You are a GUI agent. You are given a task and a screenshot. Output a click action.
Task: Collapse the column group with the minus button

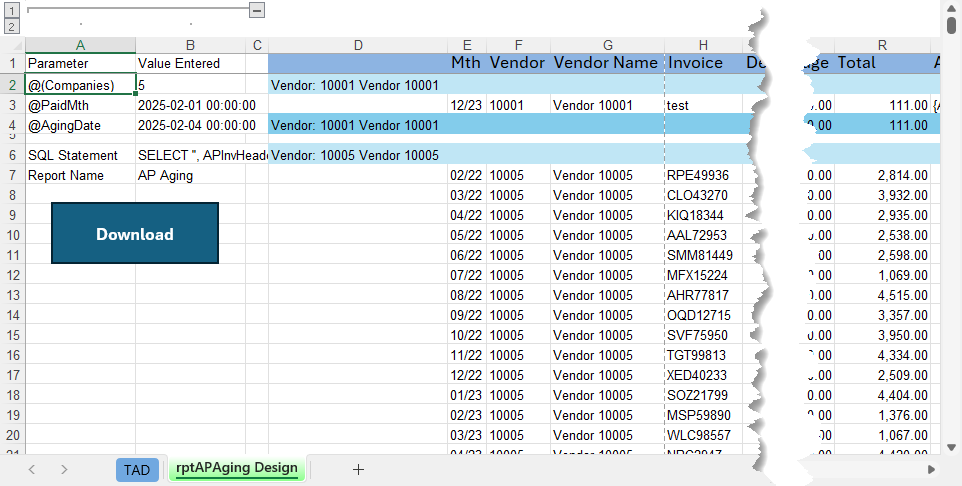coord(257,10)
